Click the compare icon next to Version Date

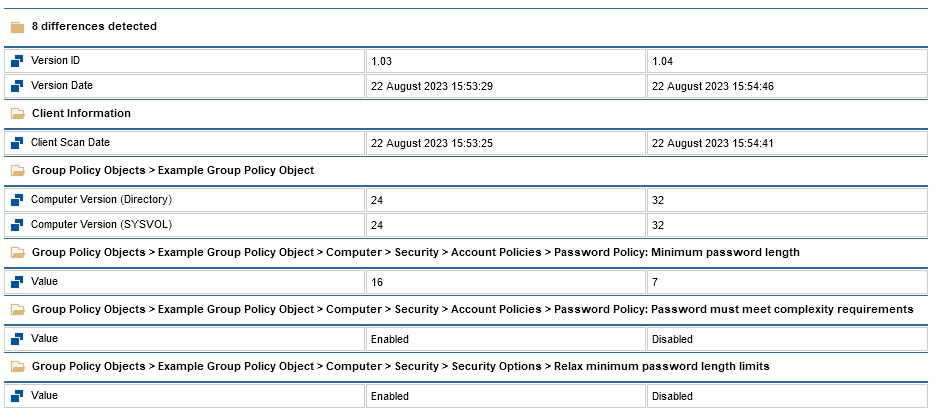coord(17,86)
